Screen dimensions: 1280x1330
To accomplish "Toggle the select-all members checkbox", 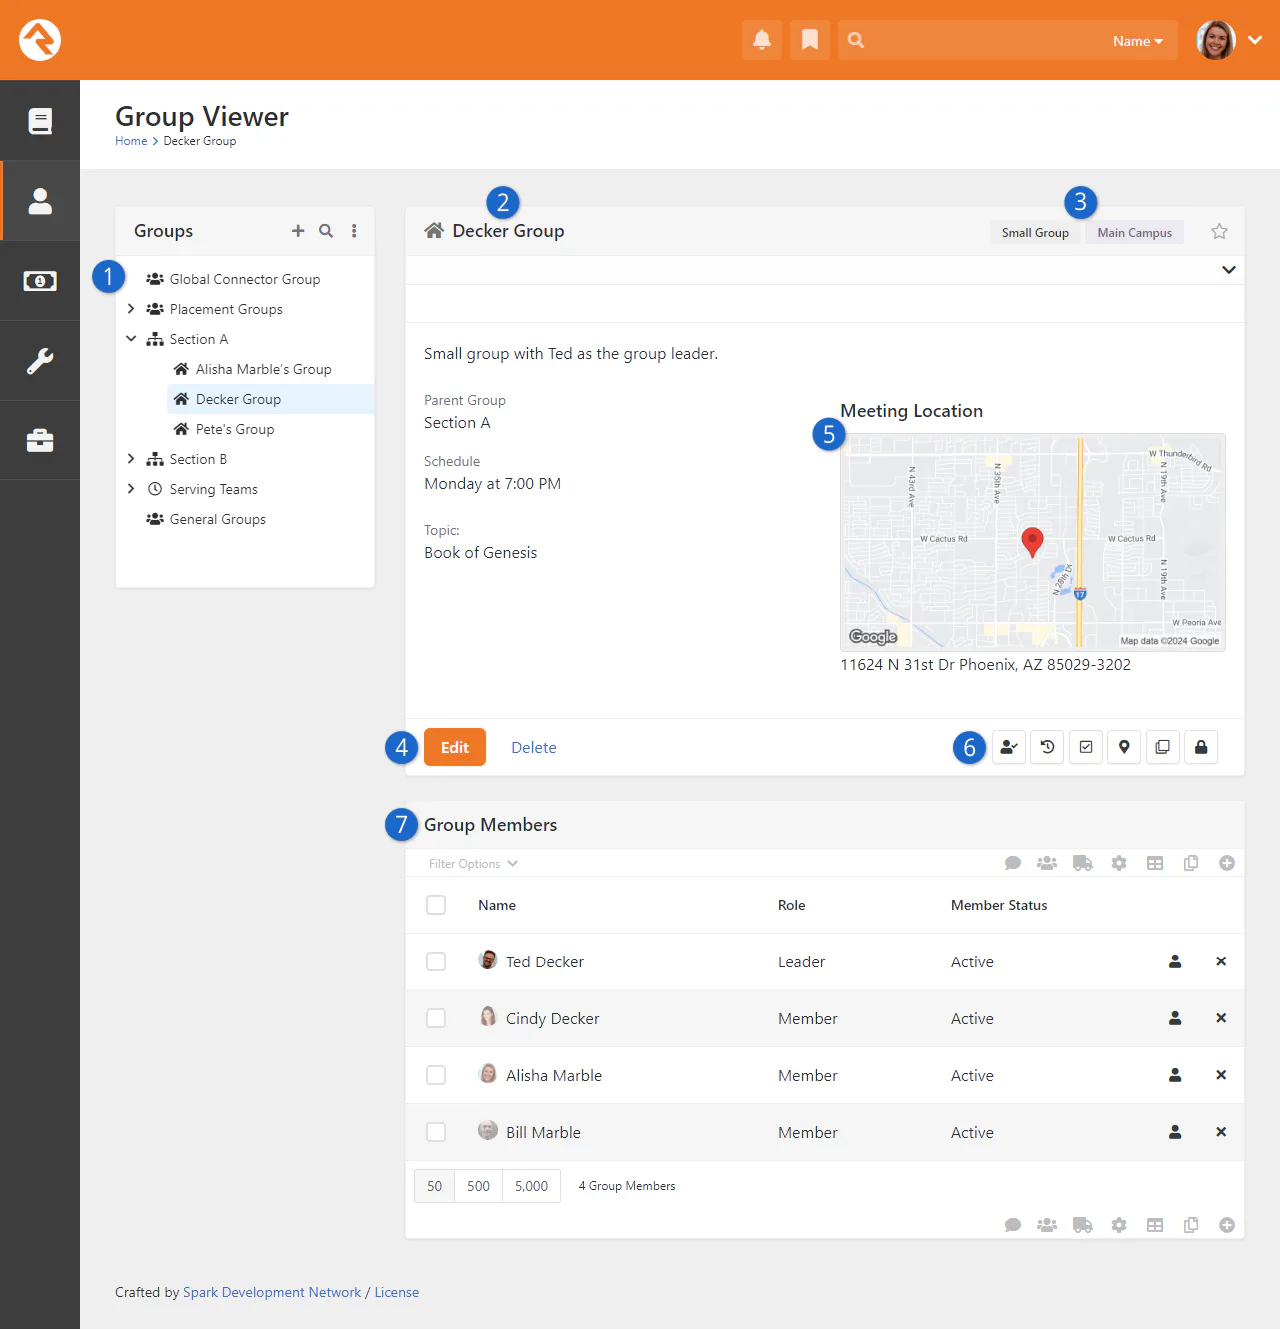I will [x=436, y=905].
